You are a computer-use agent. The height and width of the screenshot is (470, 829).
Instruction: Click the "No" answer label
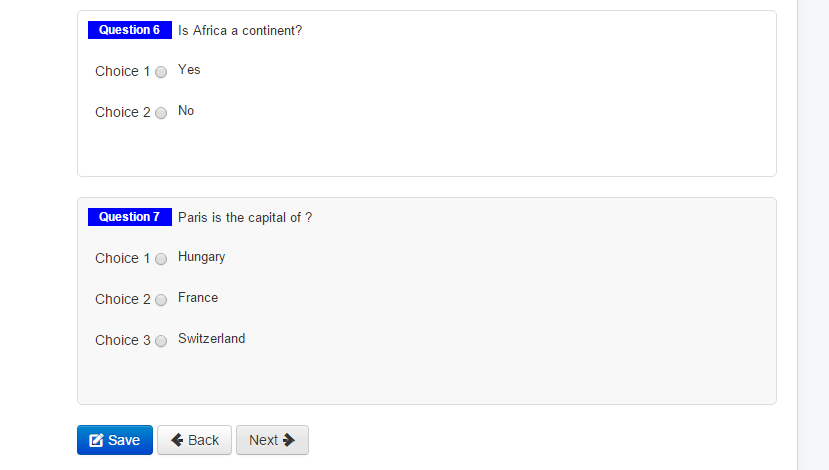coord(186,110)
